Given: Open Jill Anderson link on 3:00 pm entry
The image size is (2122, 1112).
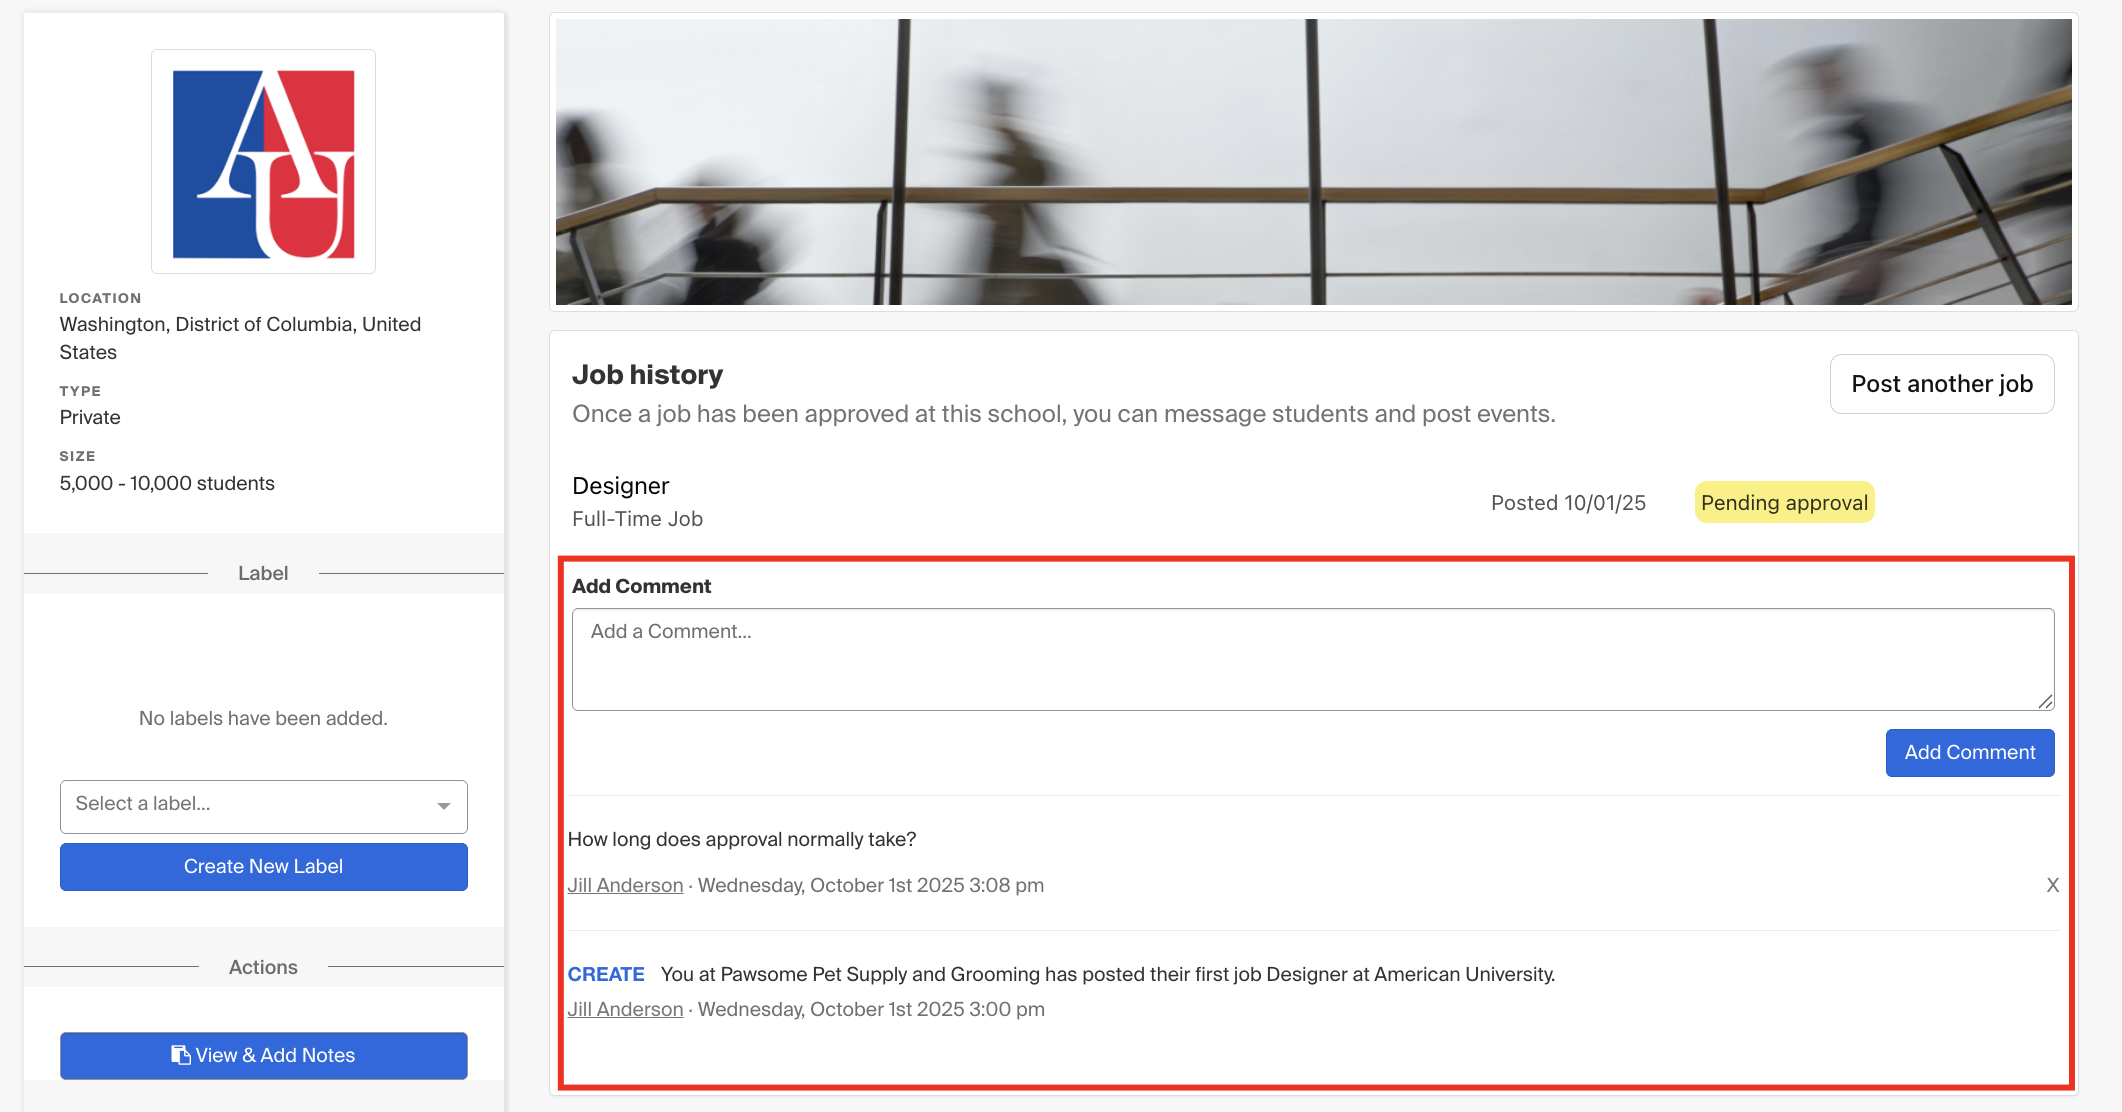Looking at the screenshot, I should [625, 1009].
